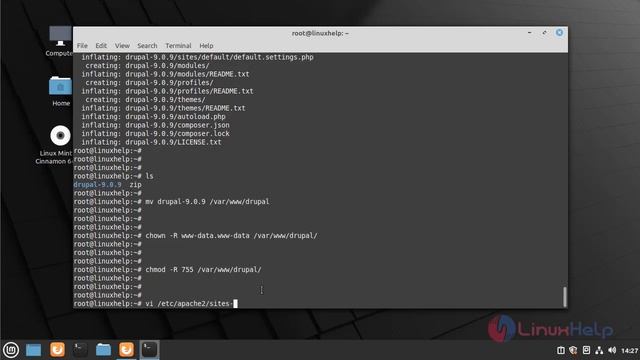Open the update manager shield tray icon
This screenshot has width=640, height=360.
573,350
